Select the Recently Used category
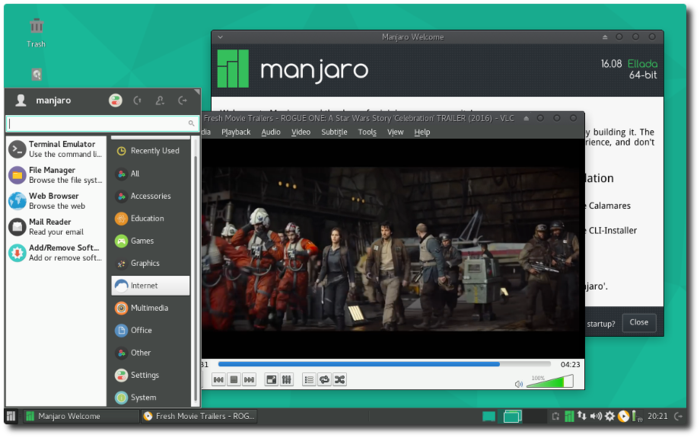Image resolution: width=700 pixels, height=438 pixels. [150, 151]
